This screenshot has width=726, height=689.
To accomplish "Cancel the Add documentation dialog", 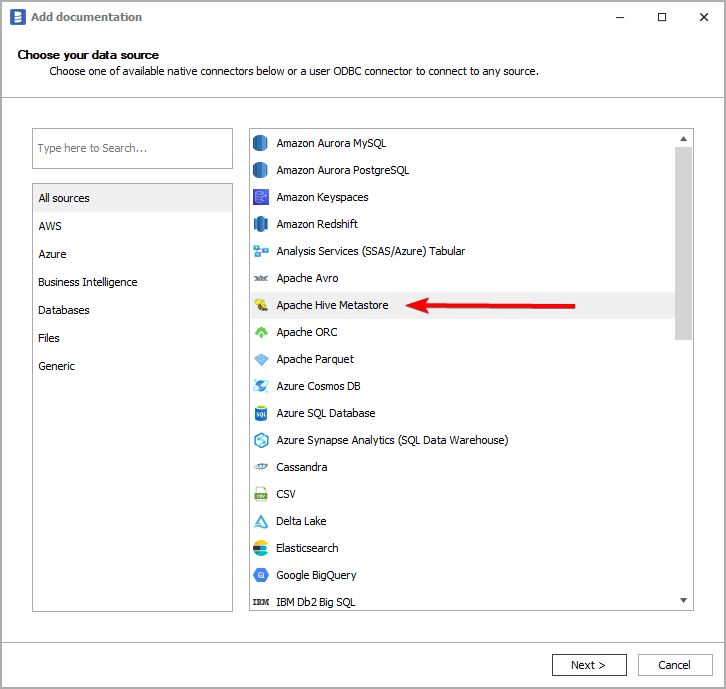I will 674,665.
